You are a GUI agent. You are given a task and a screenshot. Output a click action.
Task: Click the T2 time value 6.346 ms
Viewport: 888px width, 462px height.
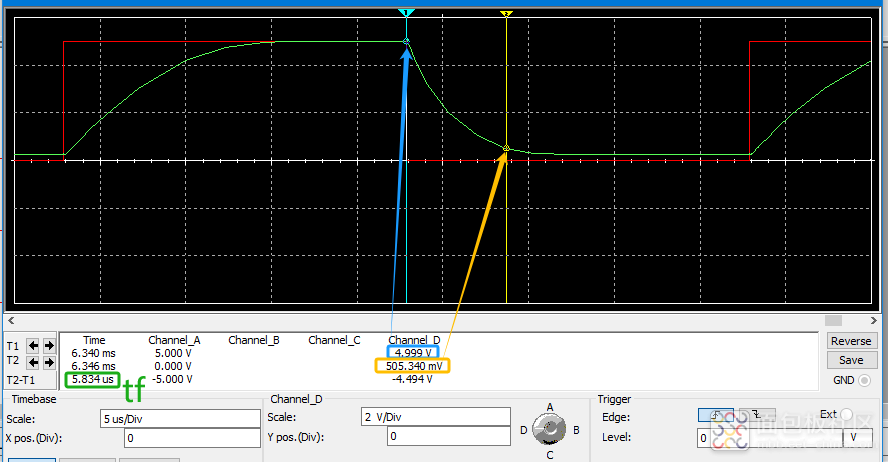click(x=93, y=366)
